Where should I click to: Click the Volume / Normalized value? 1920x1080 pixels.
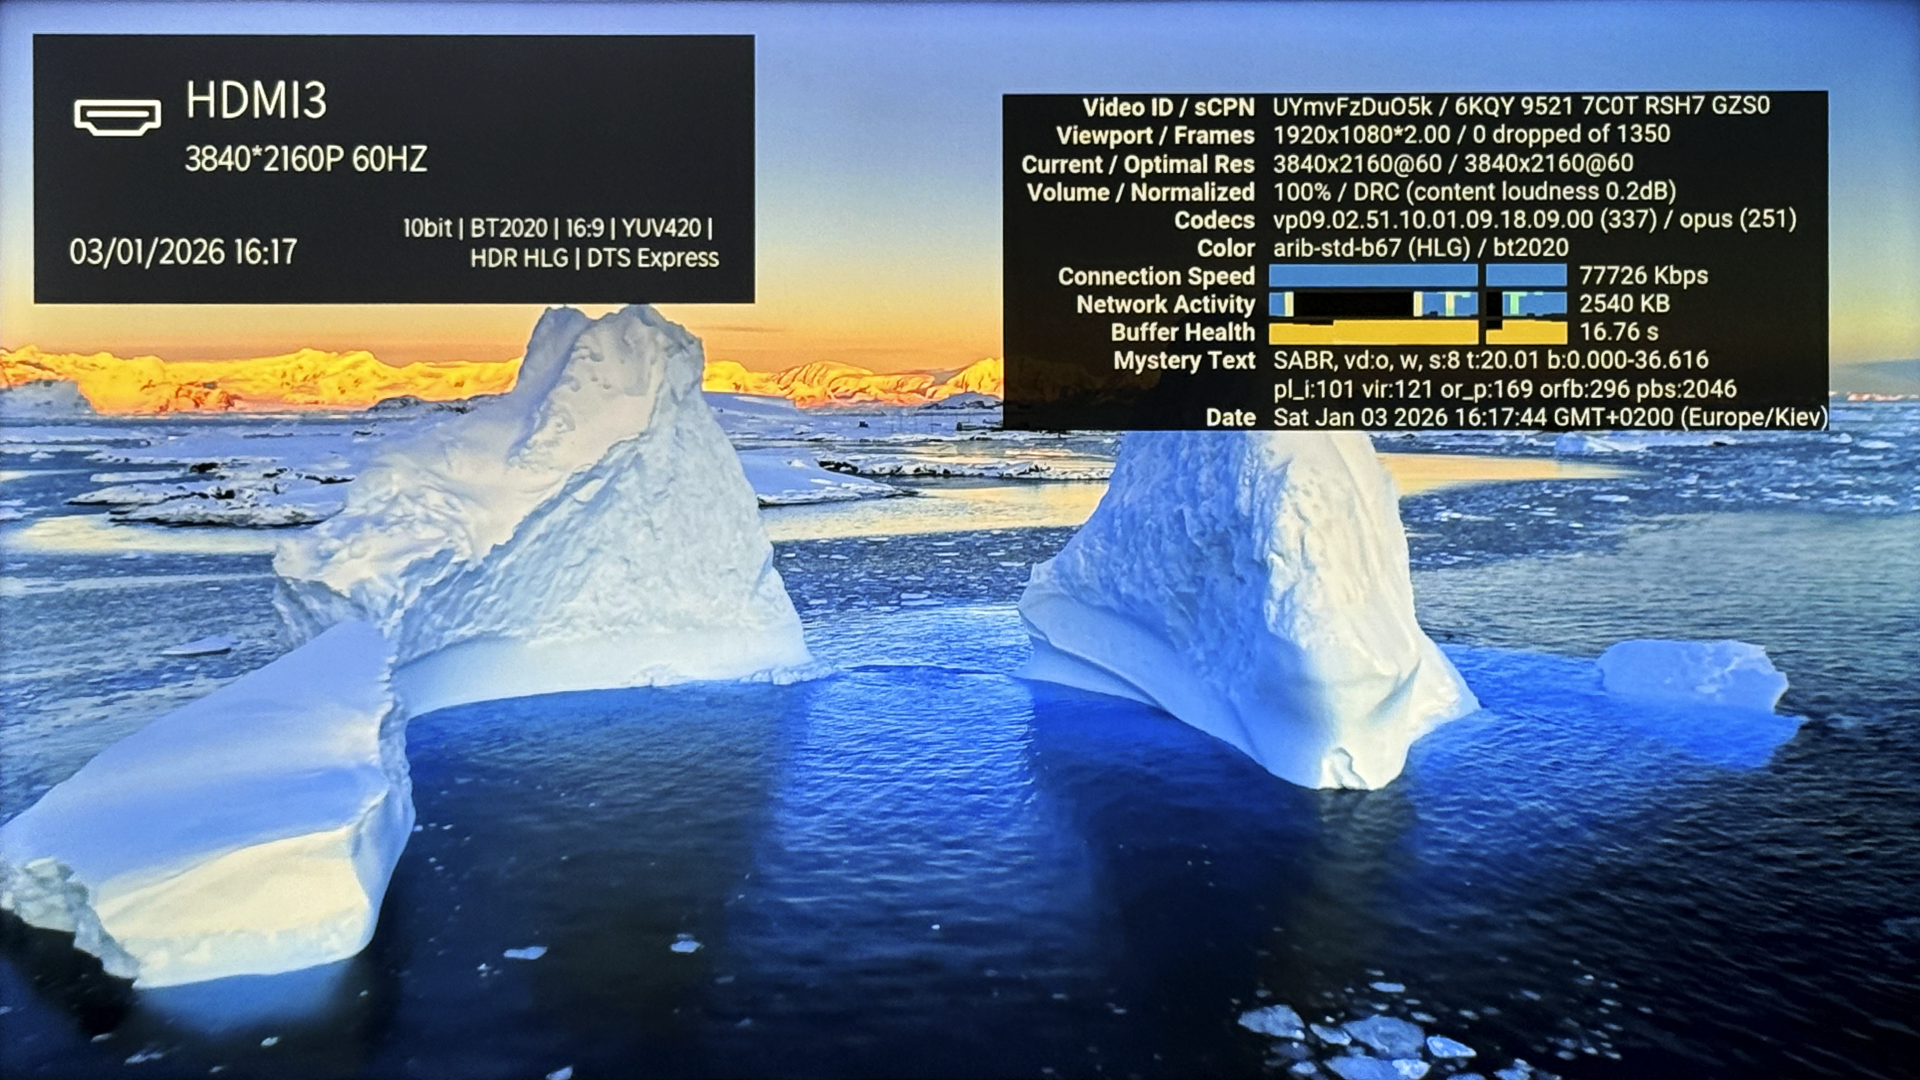tap(1474, 191)
